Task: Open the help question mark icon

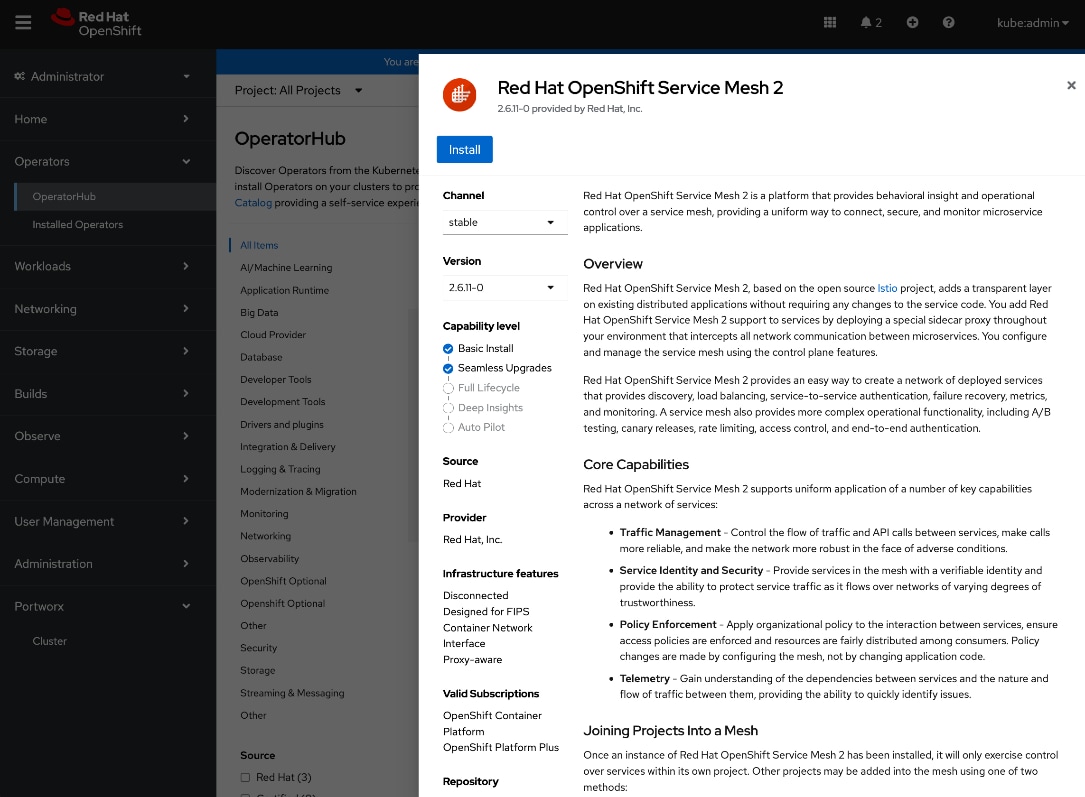Action: (x=948, y=22)
